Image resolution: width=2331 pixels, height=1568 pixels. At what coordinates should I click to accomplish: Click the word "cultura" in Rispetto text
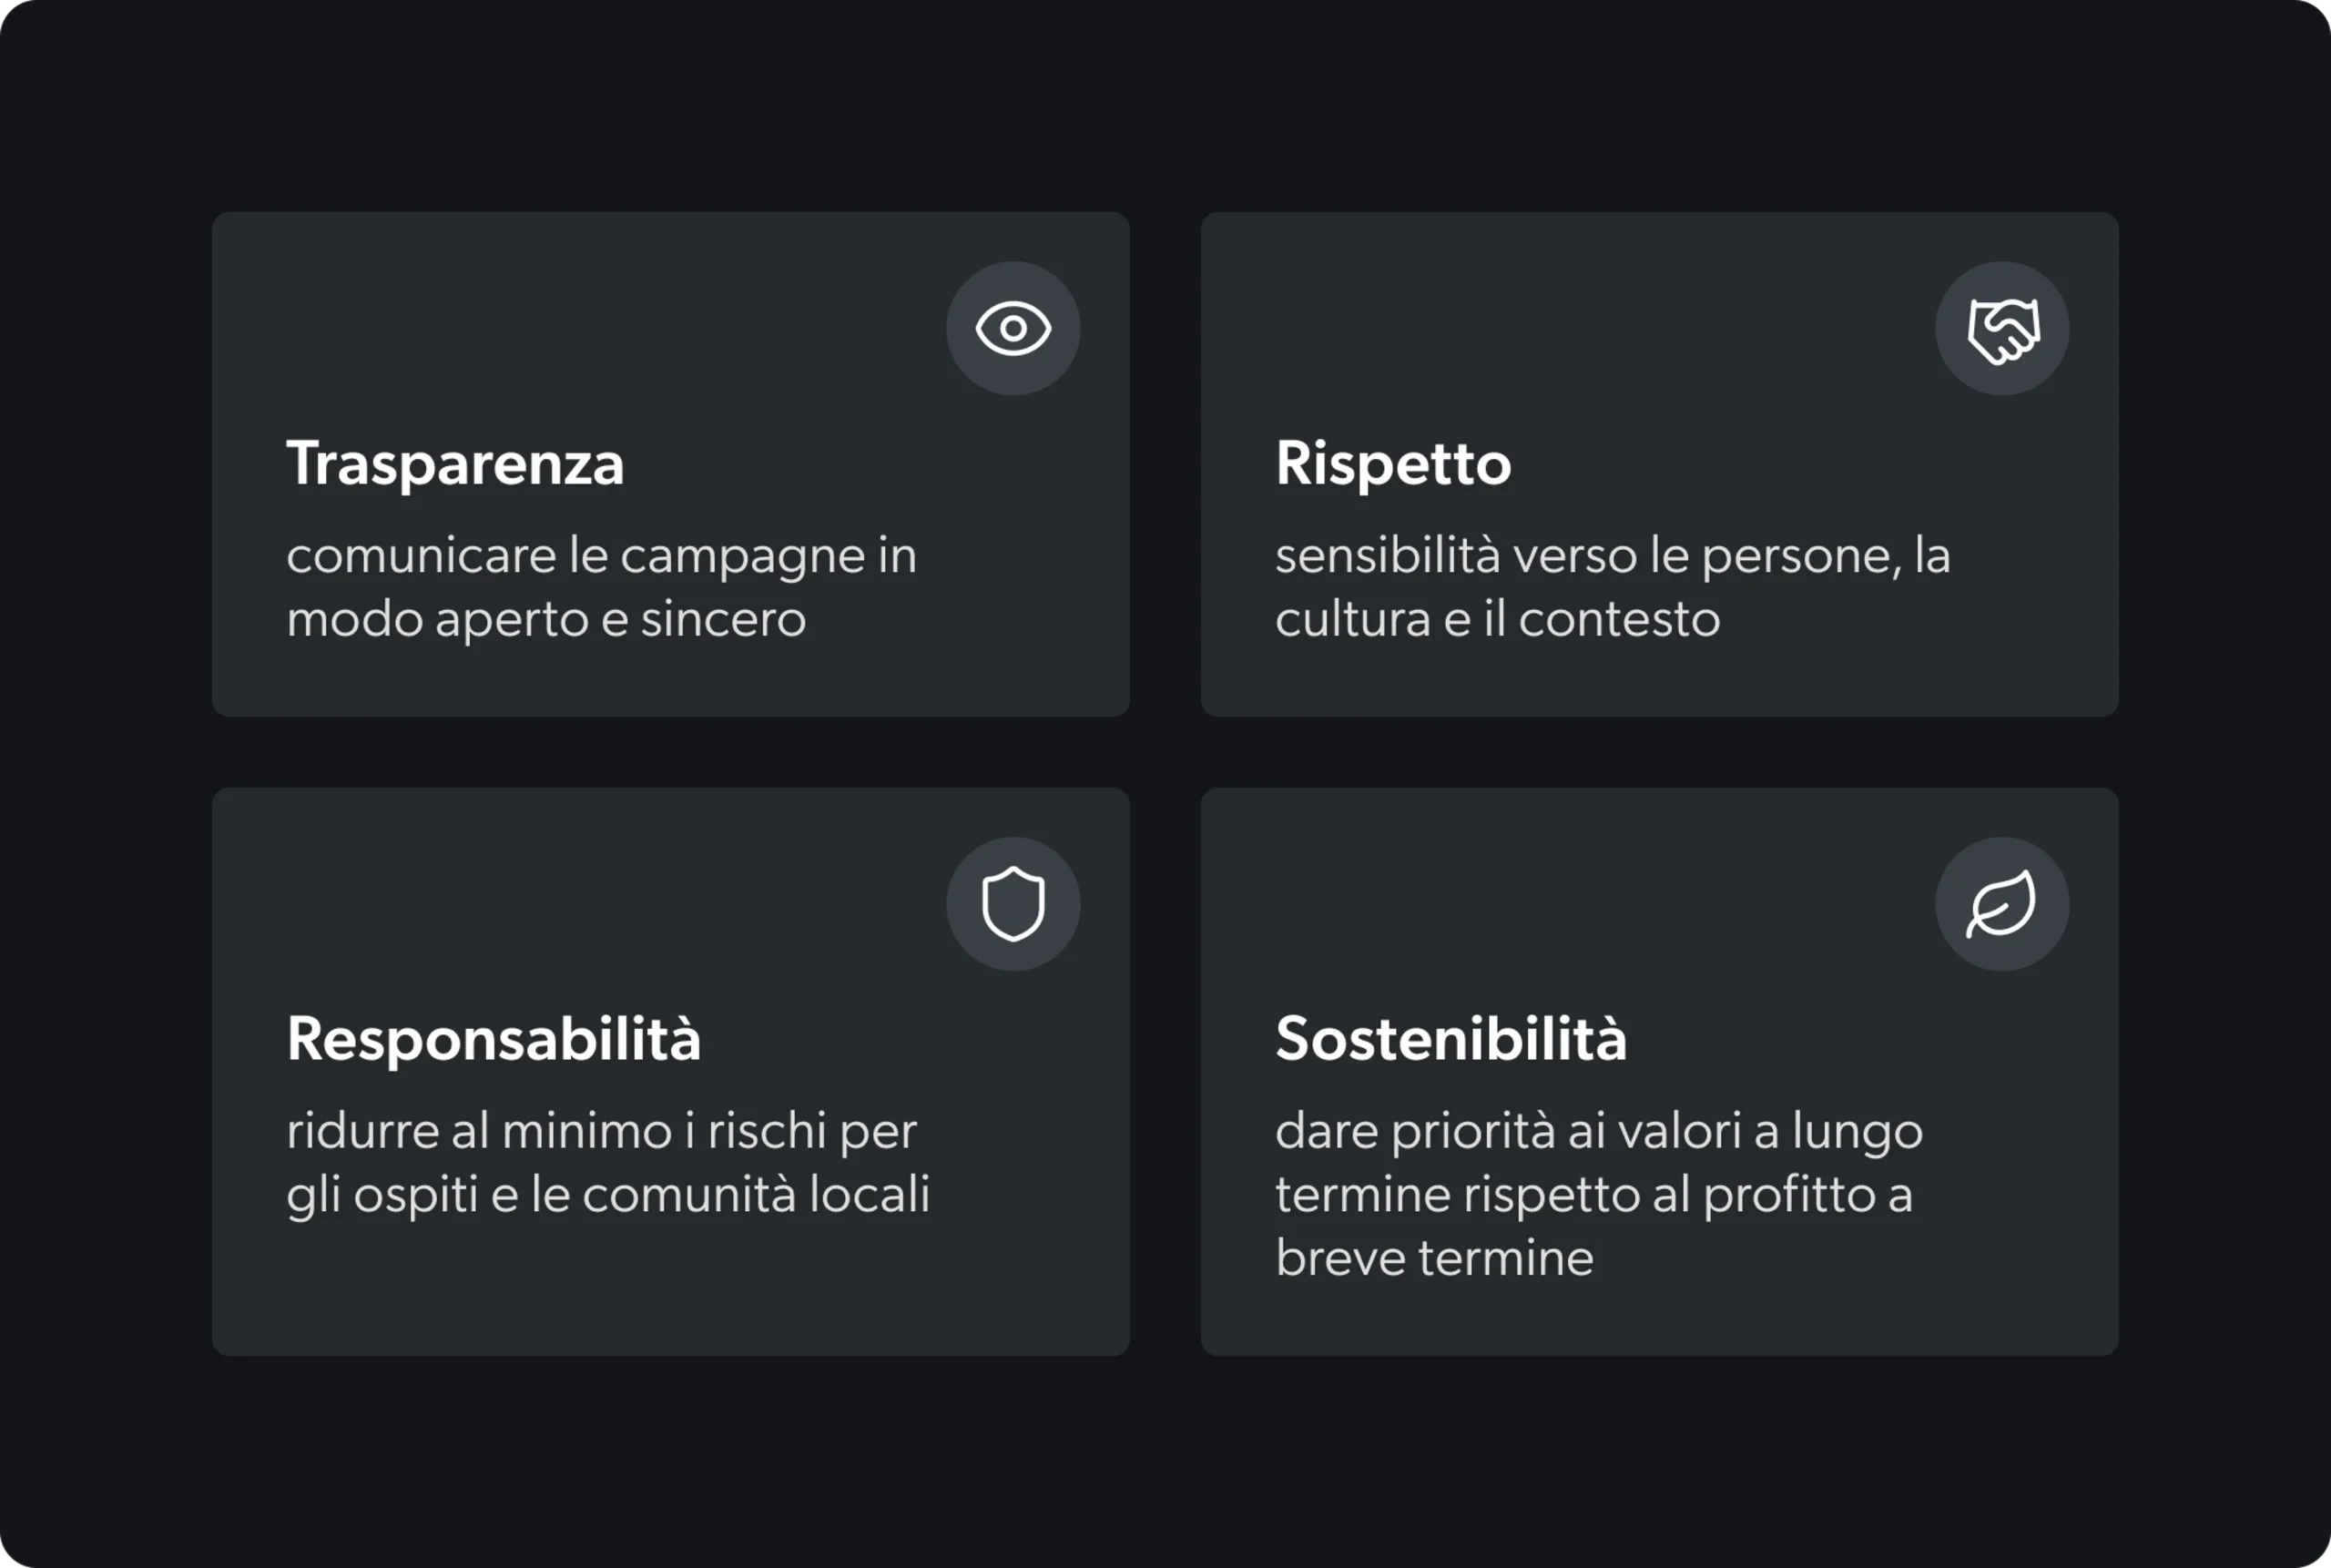[1352, 619]
